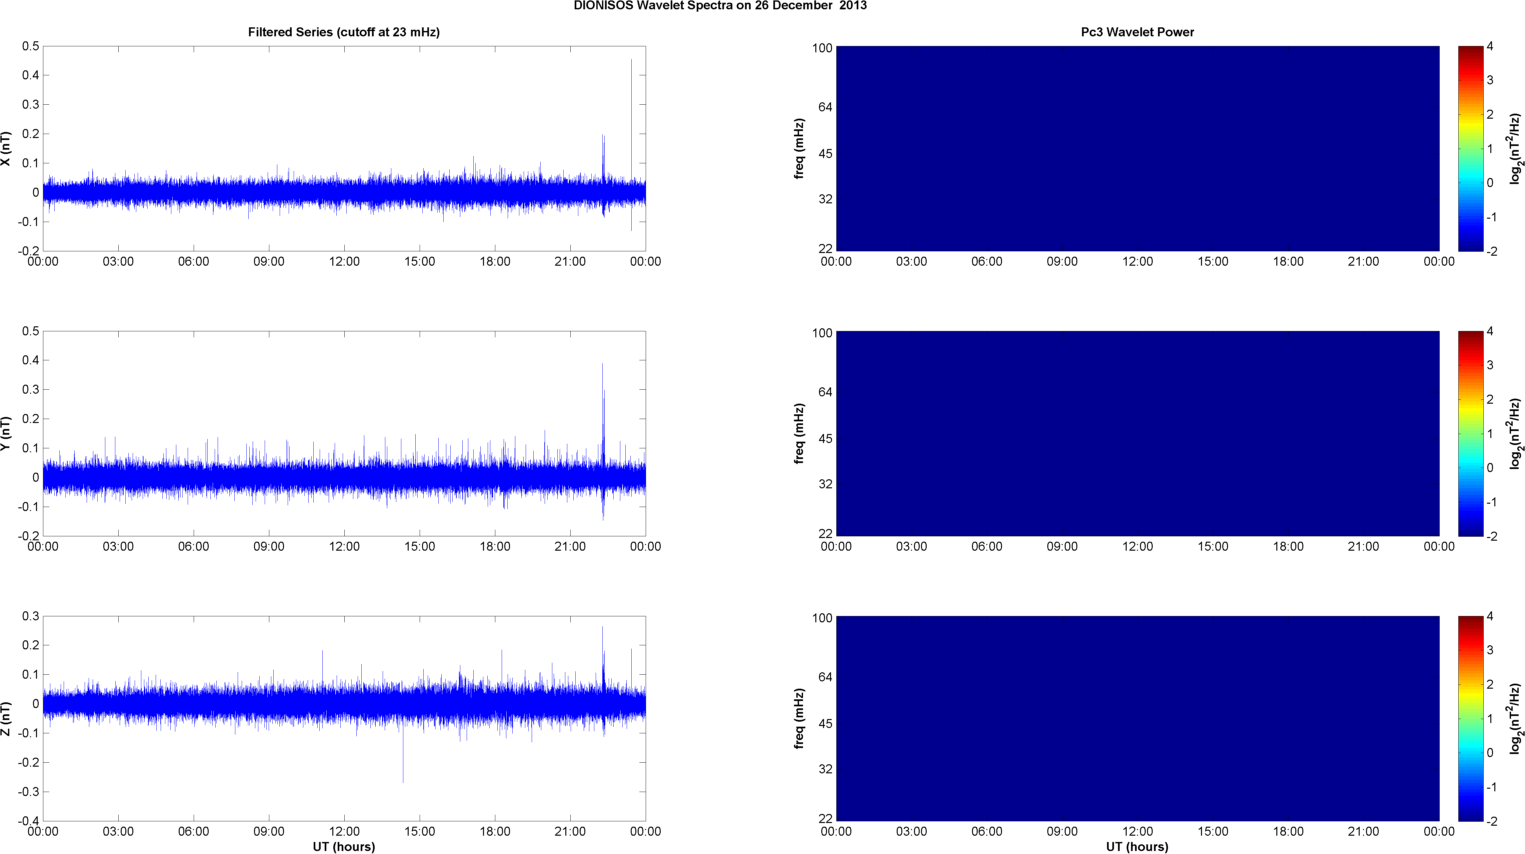Pick the bottom wavelet plot's colorbar
Image resolution: width=1525 pixels, height=854 pixels.
[x=1470, y=719]
